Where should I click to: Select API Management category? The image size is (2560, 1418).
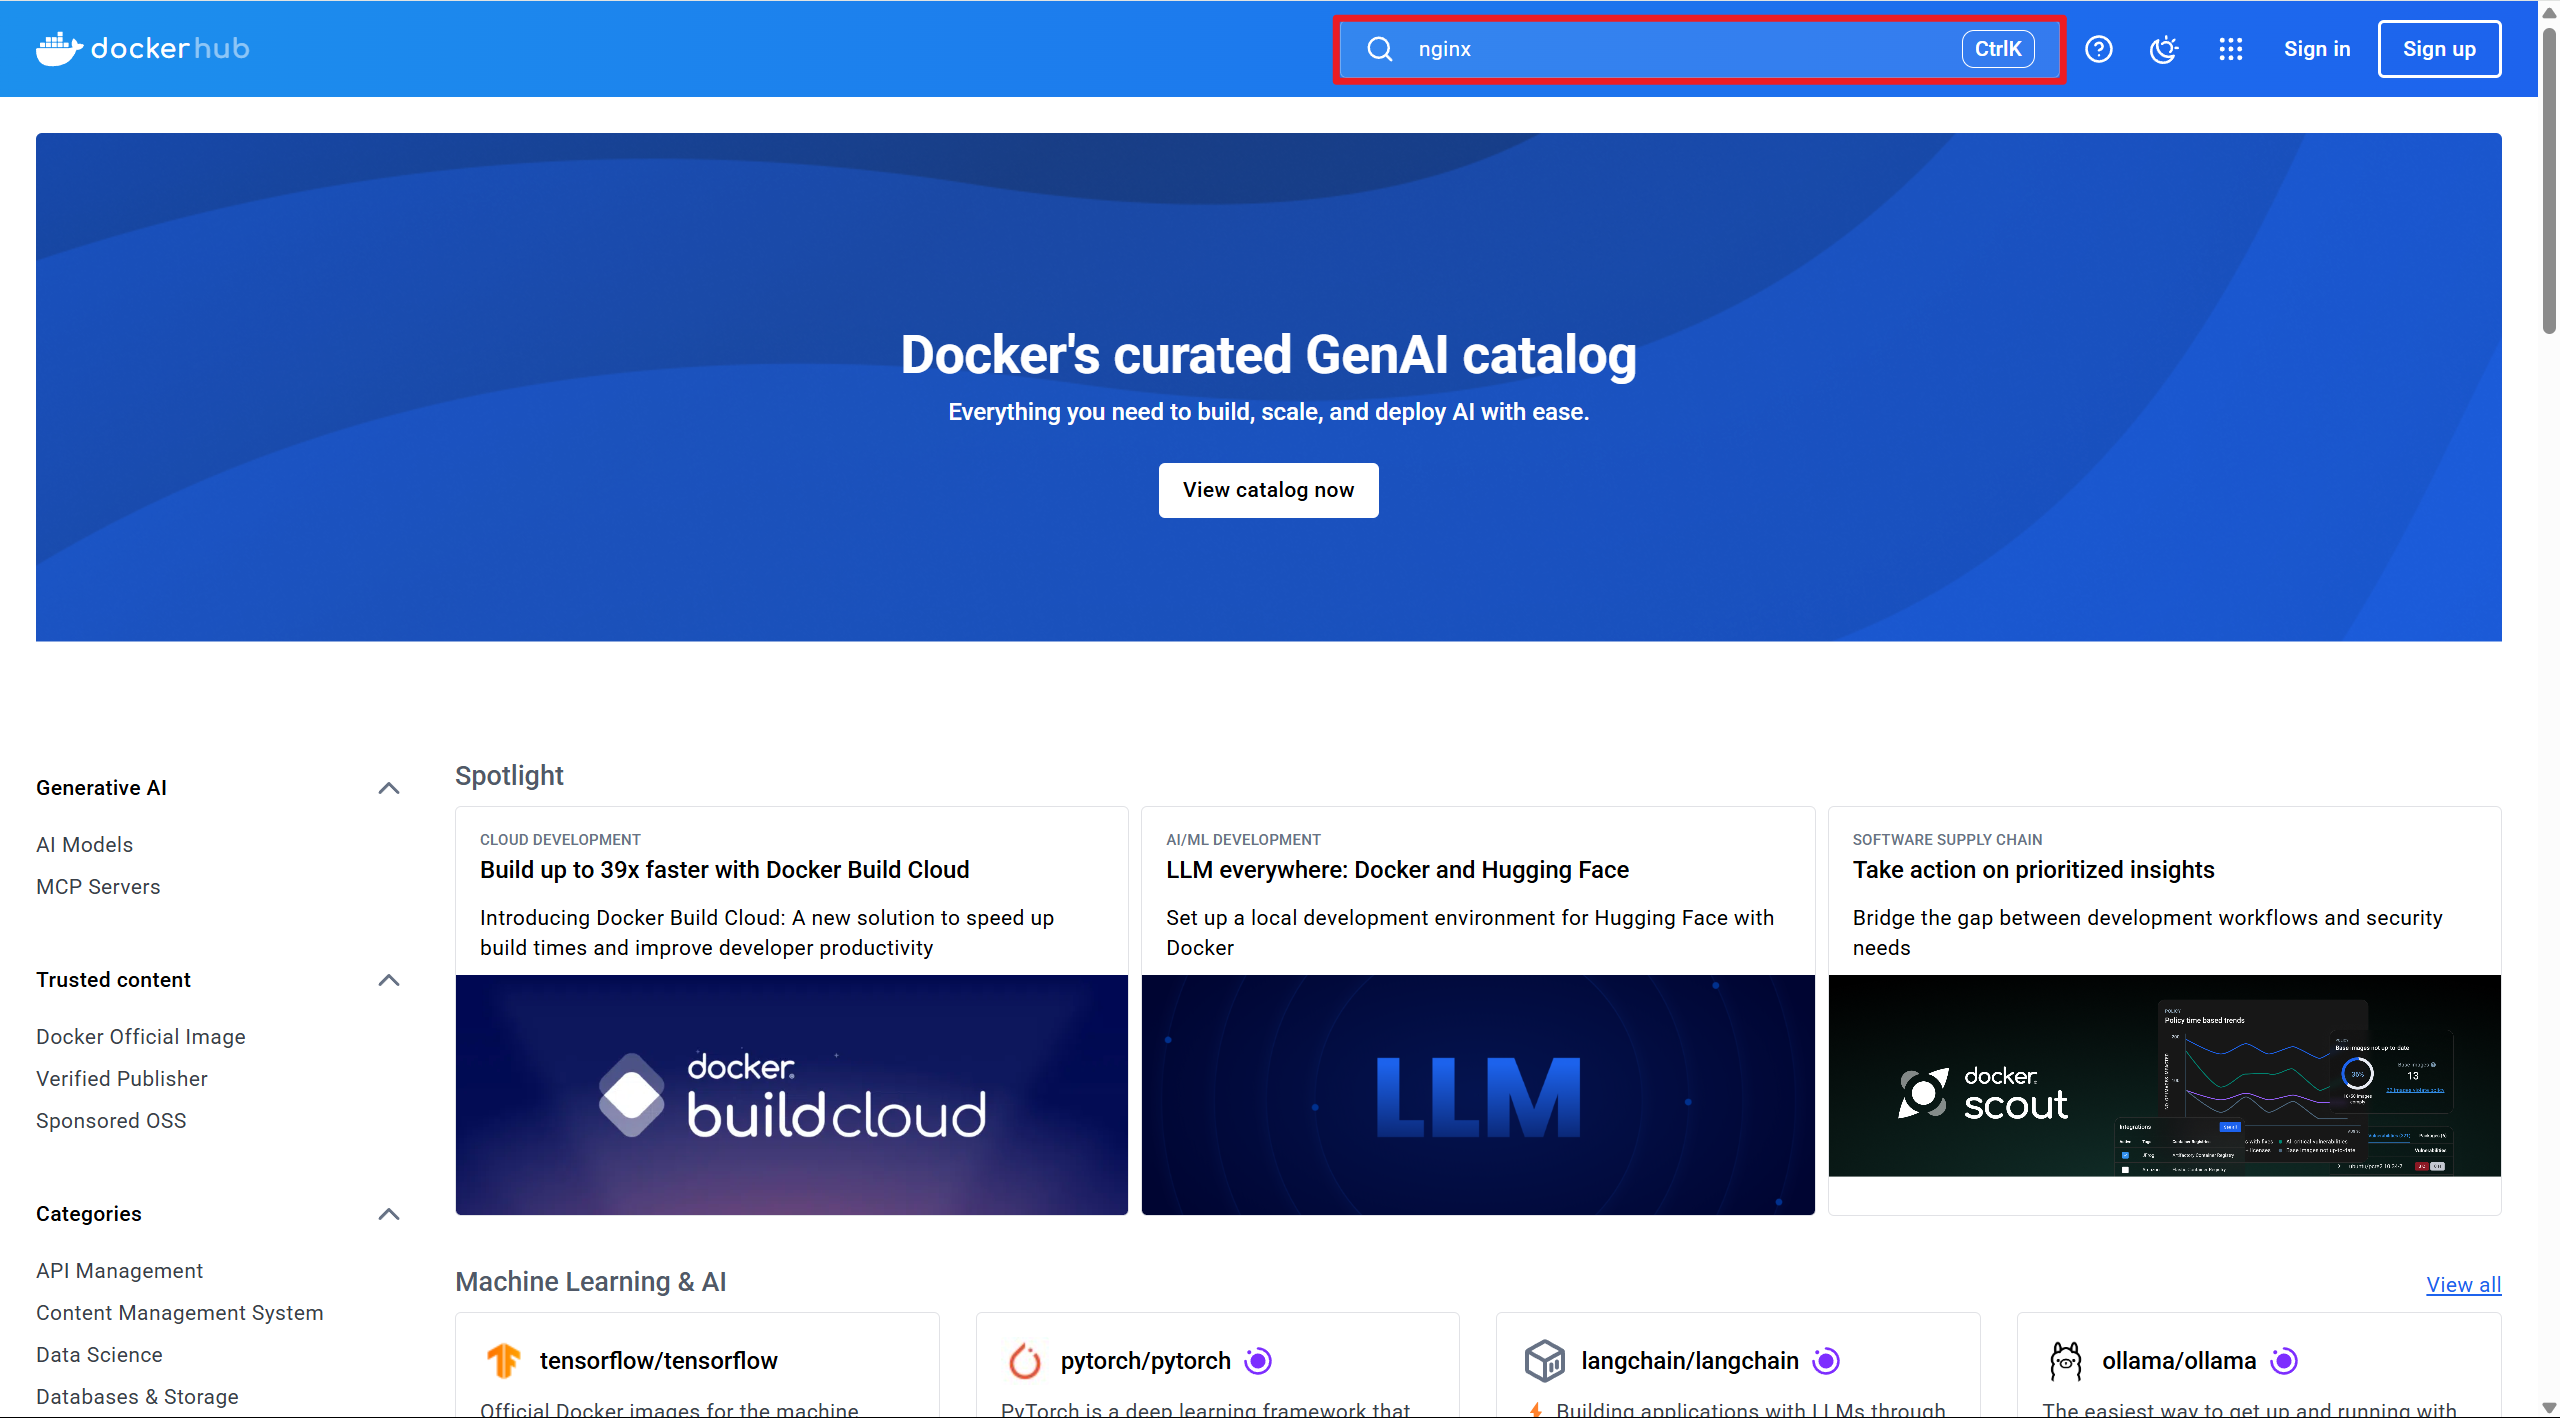[119, 1271]
